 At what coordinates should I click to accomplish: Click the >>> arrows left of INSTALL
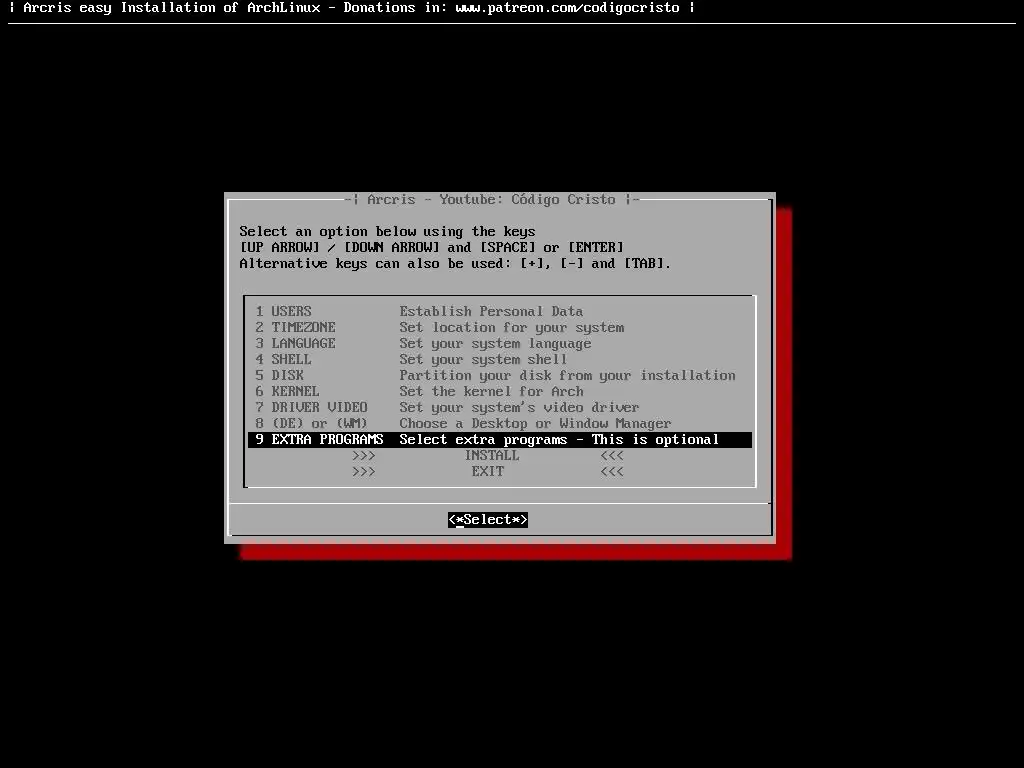point(364,456)
